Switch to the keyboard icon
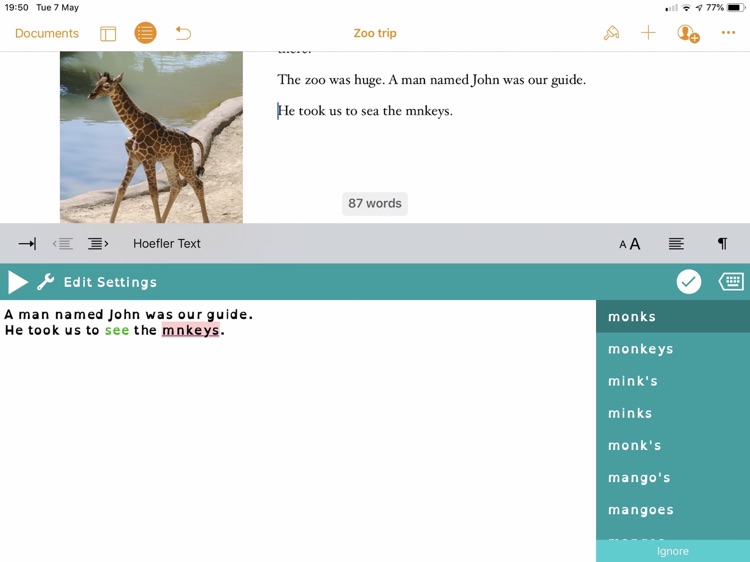Viewport: 750px width, 562px height. (731, 282)
